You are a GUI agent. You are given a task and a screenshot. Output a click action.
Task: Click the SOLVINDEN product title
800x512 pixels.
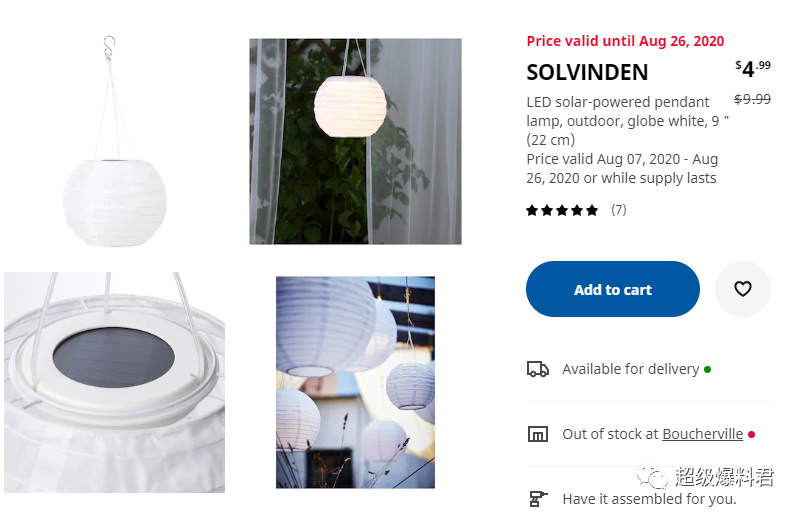click(x=587, y=72)
